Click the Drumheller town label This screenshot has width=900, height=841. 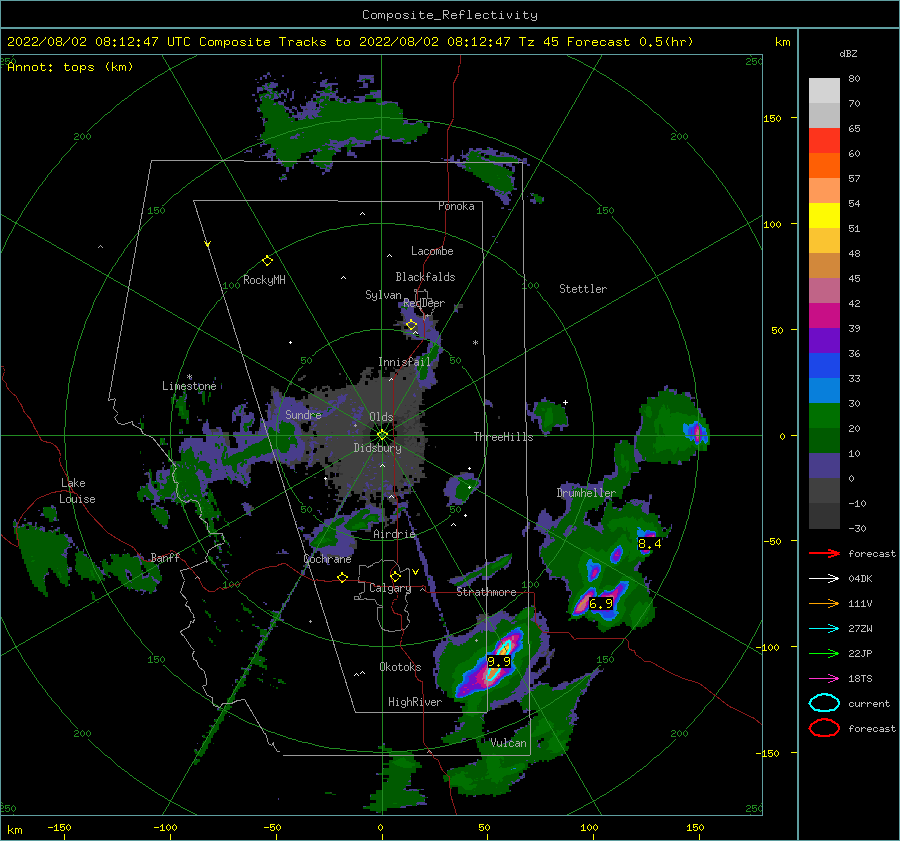(586, 493)
